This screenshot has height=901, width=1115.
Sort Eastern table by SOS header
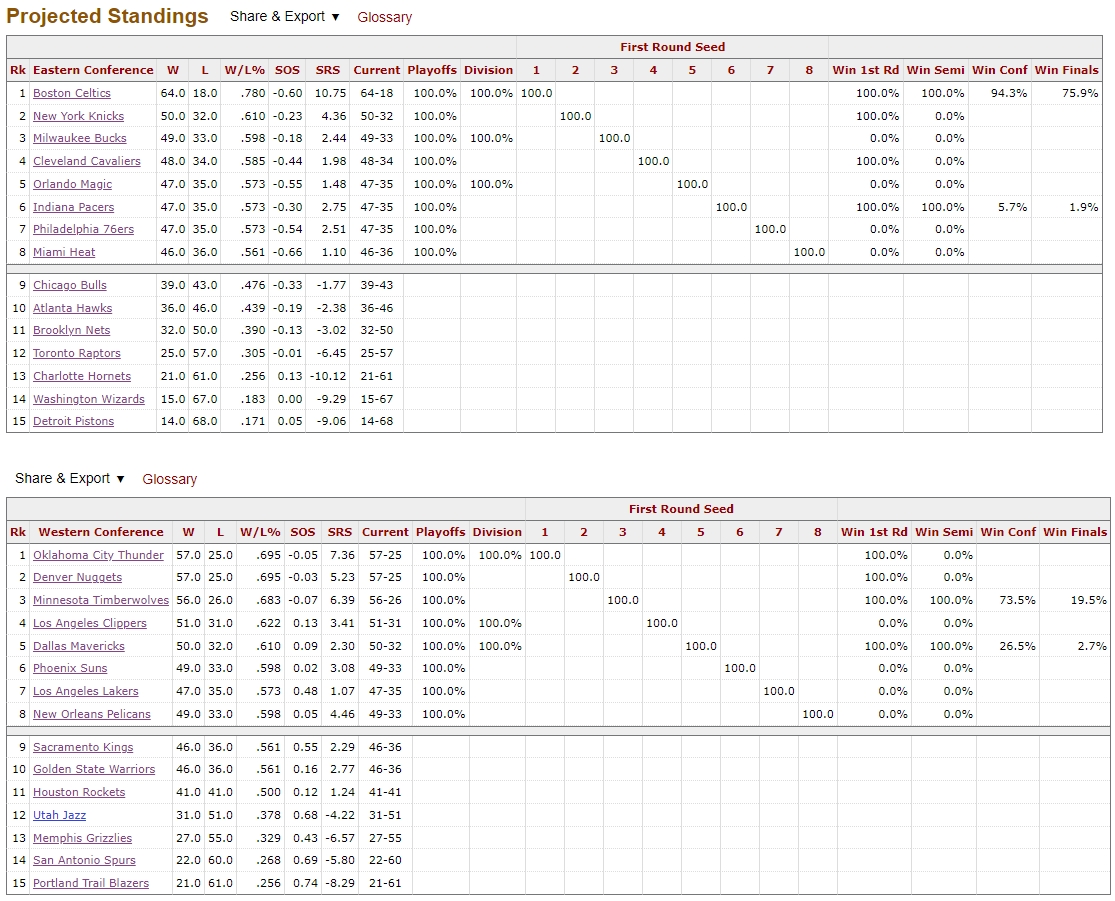[287, 70]
